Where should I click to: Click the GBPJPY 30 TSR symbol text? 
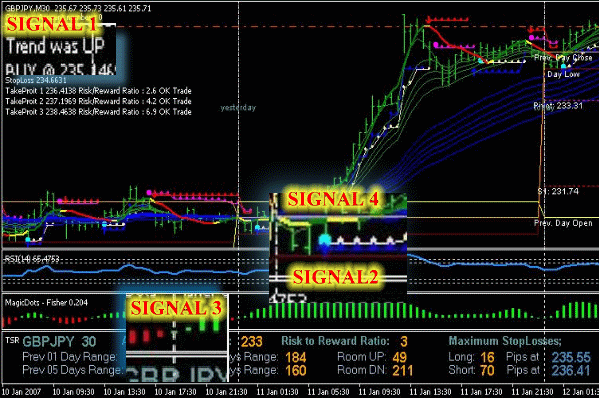coord(59,341)
